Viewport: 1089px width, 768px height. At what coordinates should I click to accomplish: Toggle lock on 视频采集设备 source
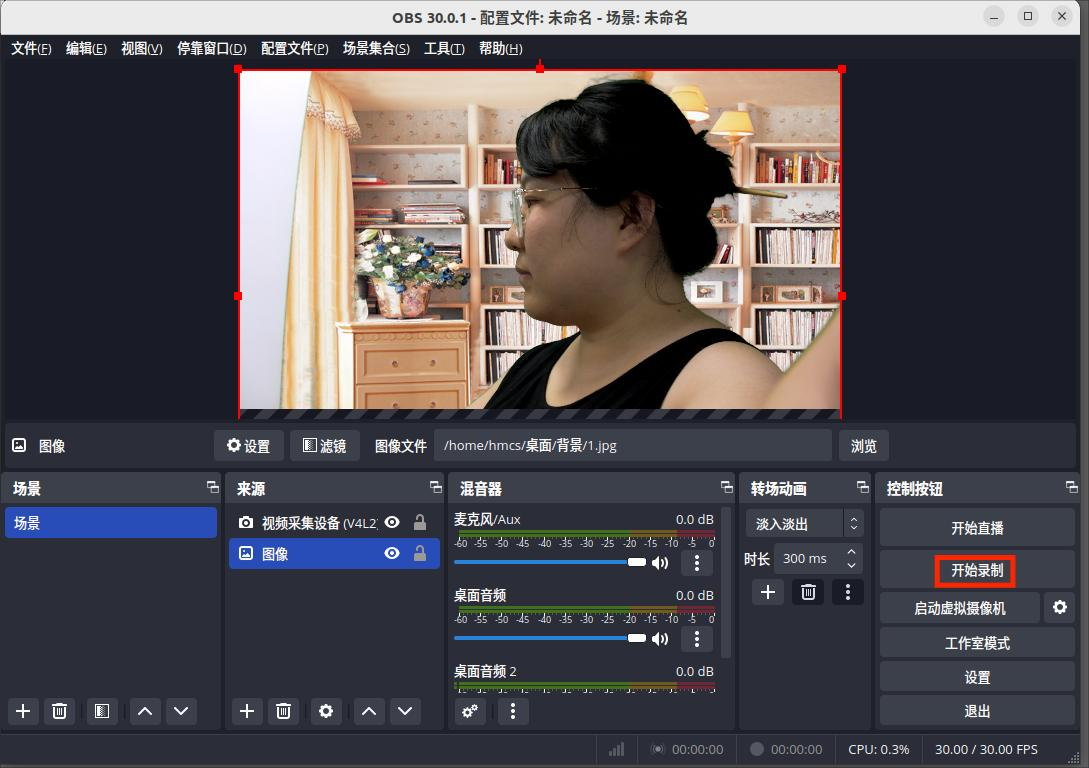coord(419,522)
